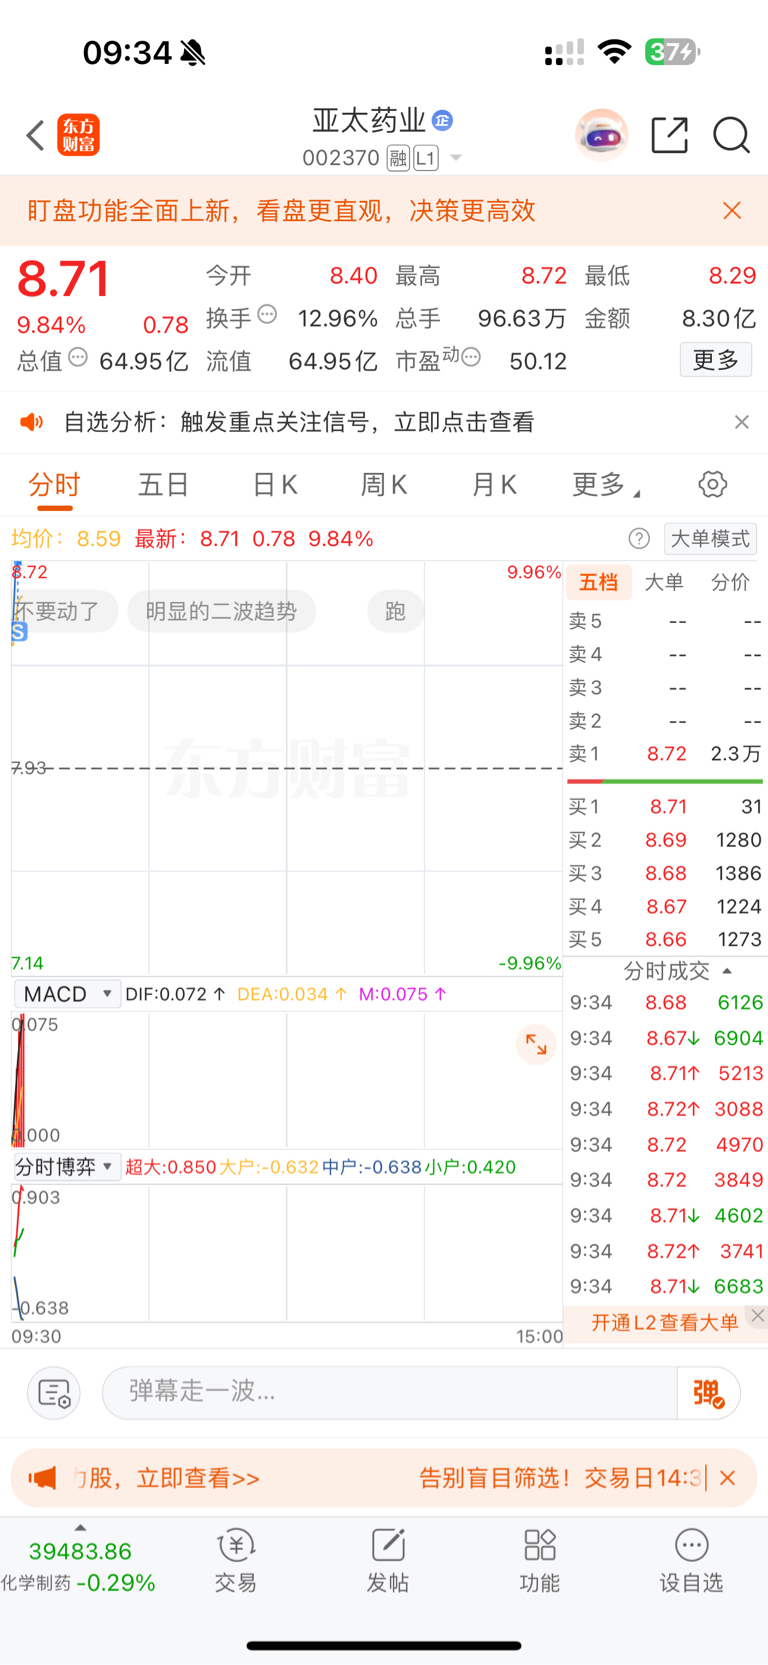Tap 买5 price 8.66 row
Screen dimensions: 768x1665
pos(665,939)
